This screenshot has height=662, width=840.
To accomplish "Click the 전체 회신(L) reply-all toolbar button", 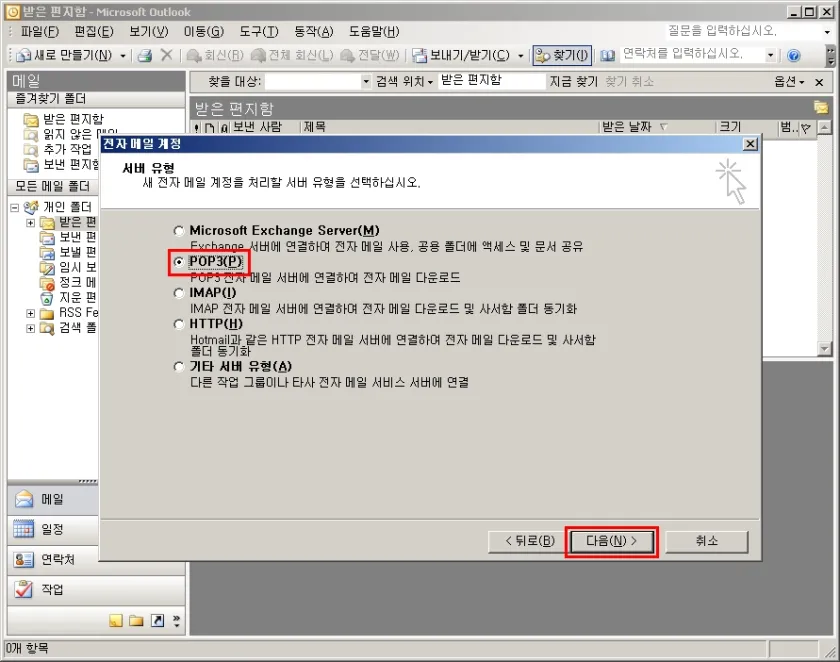I will (292, 55).
